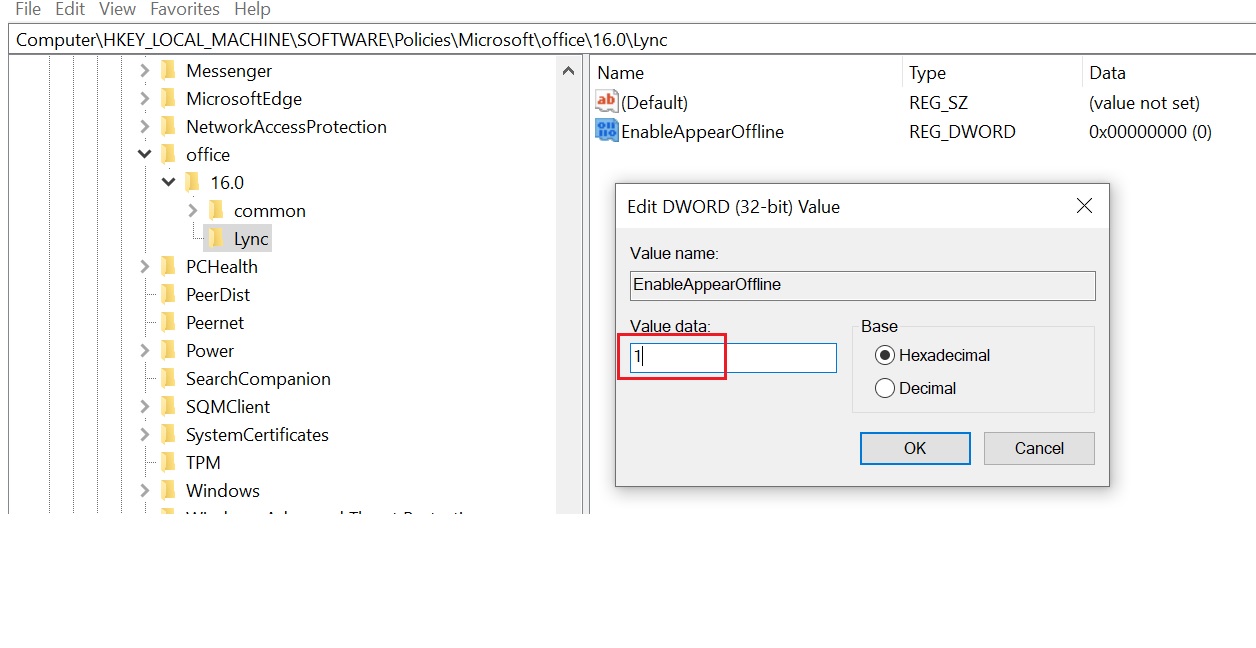Click the common folder icon
1256x648 pixels.
[216, 210]
